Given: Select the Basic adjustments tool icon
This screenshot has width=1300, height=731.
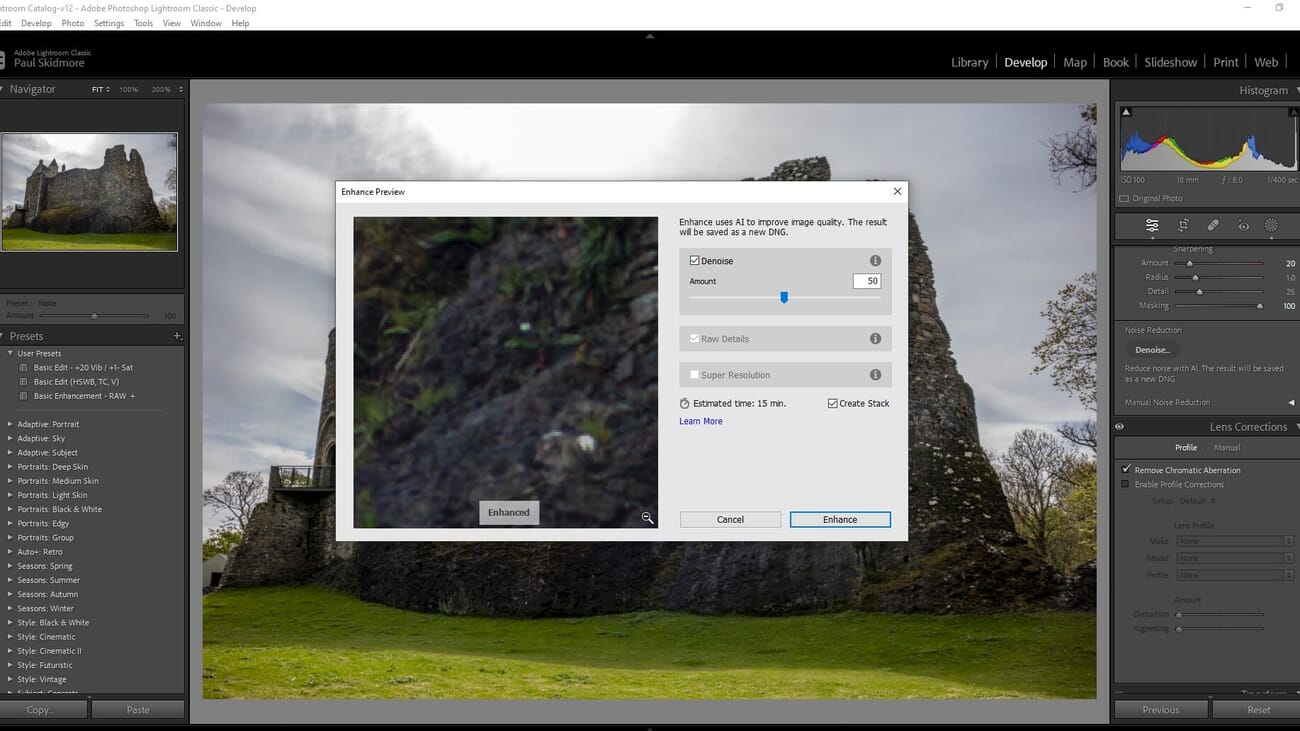Looking at the screenshot, I should point(1152,226).
